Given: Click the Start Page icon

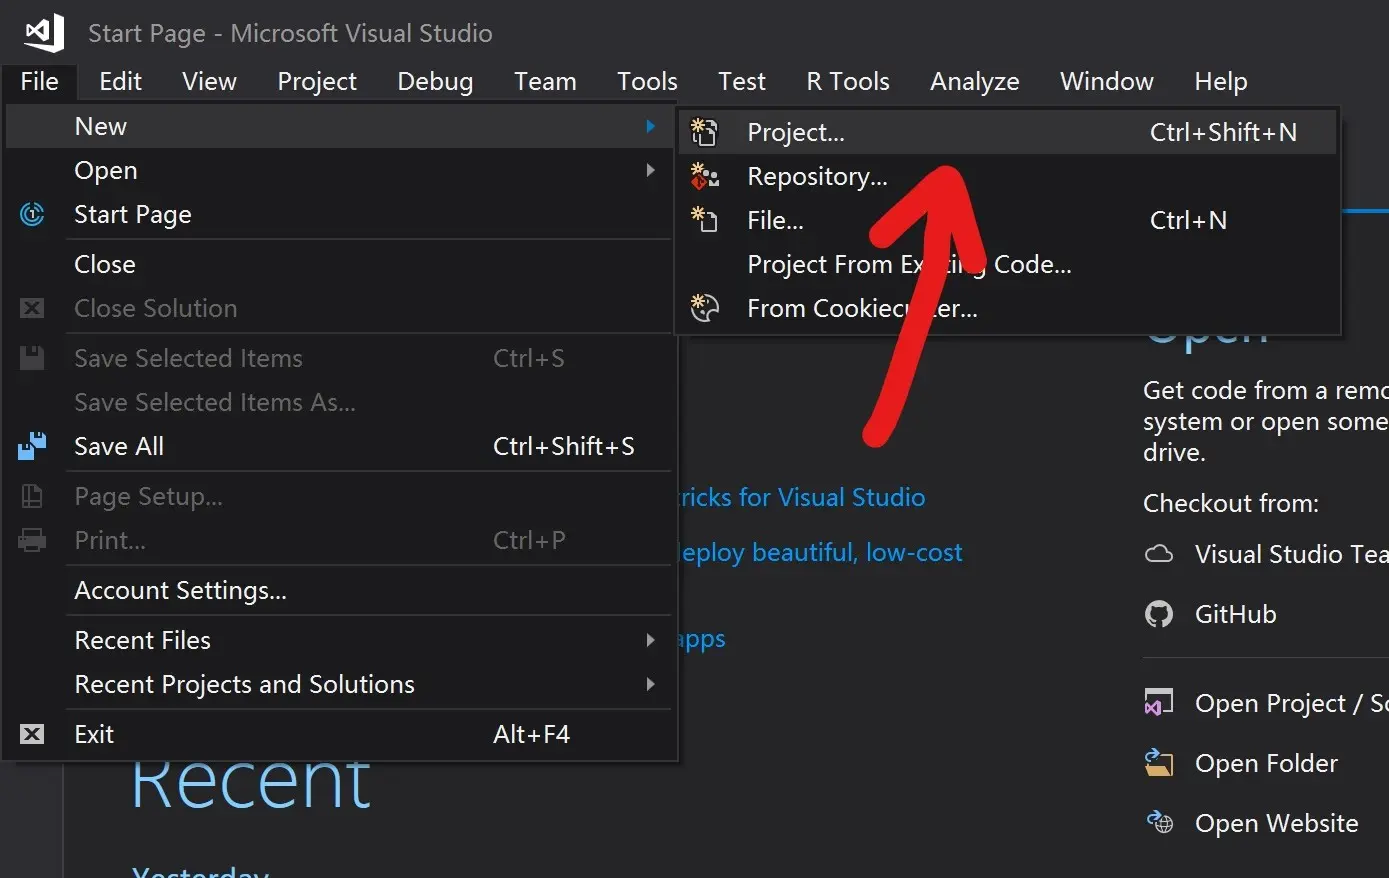Looking at the screenshot, I should pyautogui.click(x=32, y=214).
